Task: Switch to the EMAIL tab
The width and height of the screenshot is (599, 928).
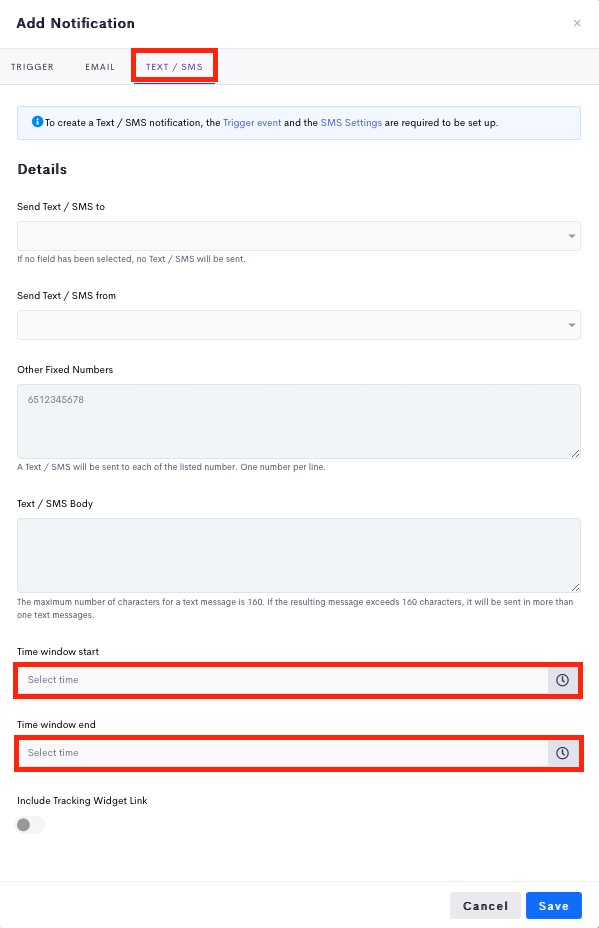Action: point(100,67)
